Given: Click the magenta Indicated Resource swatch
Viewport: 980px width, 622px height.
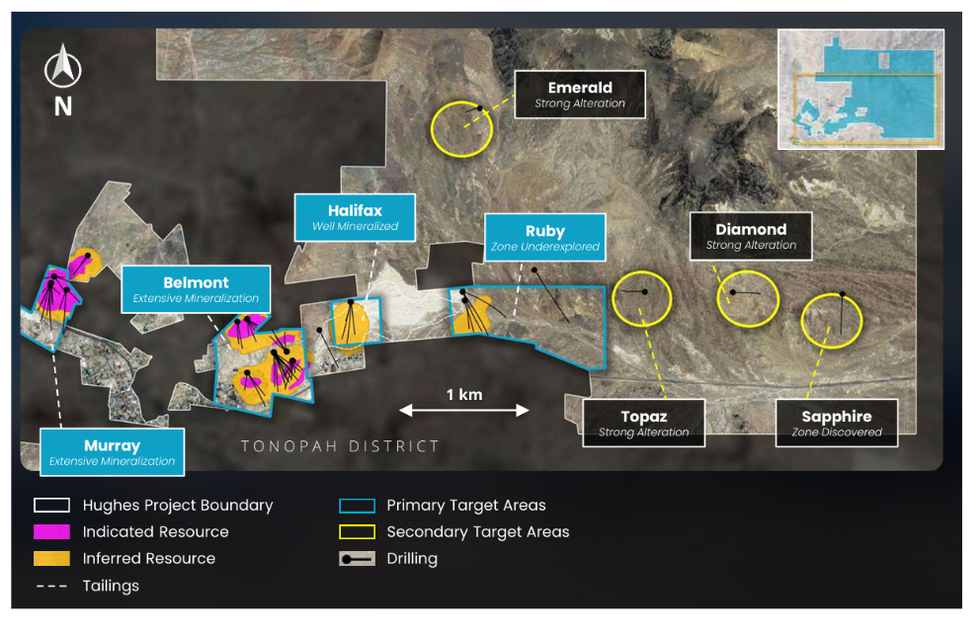Looking at the screenshot, I should coord(52,532).
